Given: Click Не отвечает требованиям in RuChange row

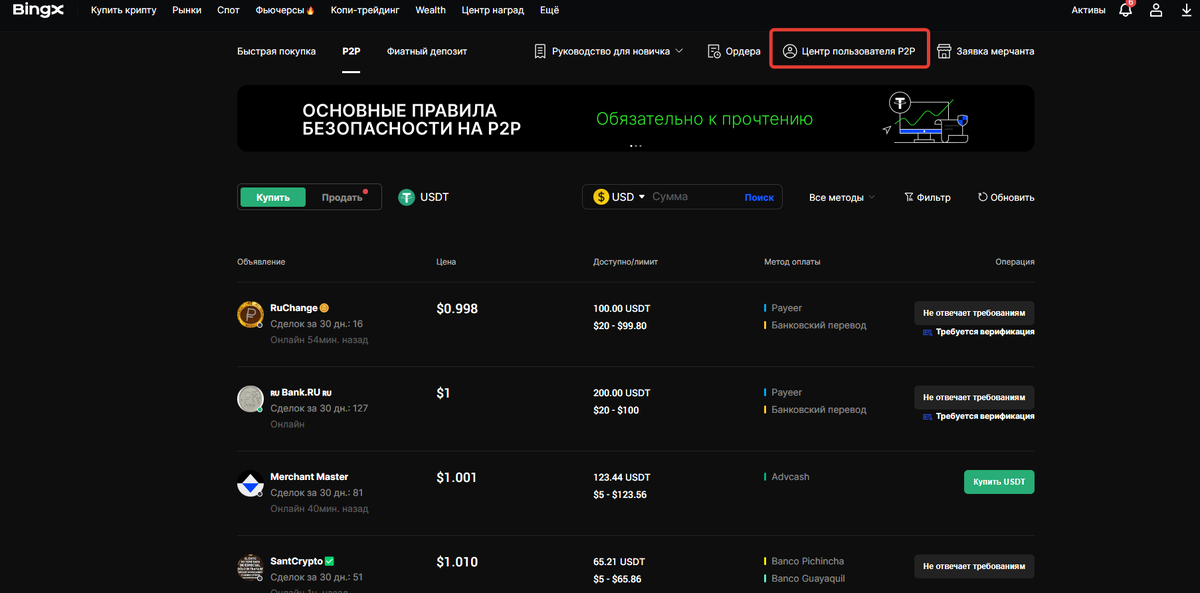Looking at the screenshot, I should pyautogui.click(x=974, y=313).
